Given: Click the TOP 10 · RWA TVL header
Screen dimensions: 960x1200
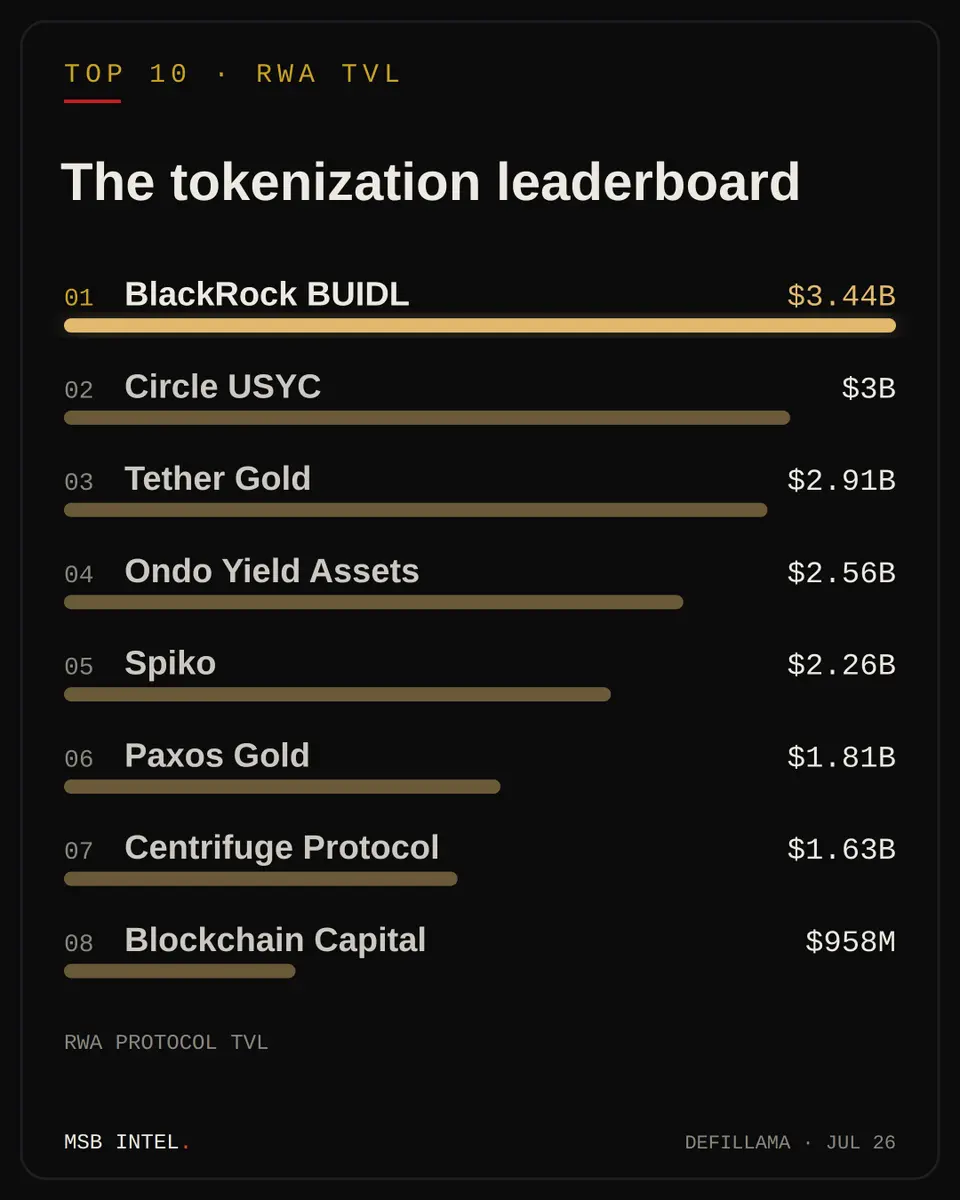Looking at the screenshot, I should coord(233,74).
